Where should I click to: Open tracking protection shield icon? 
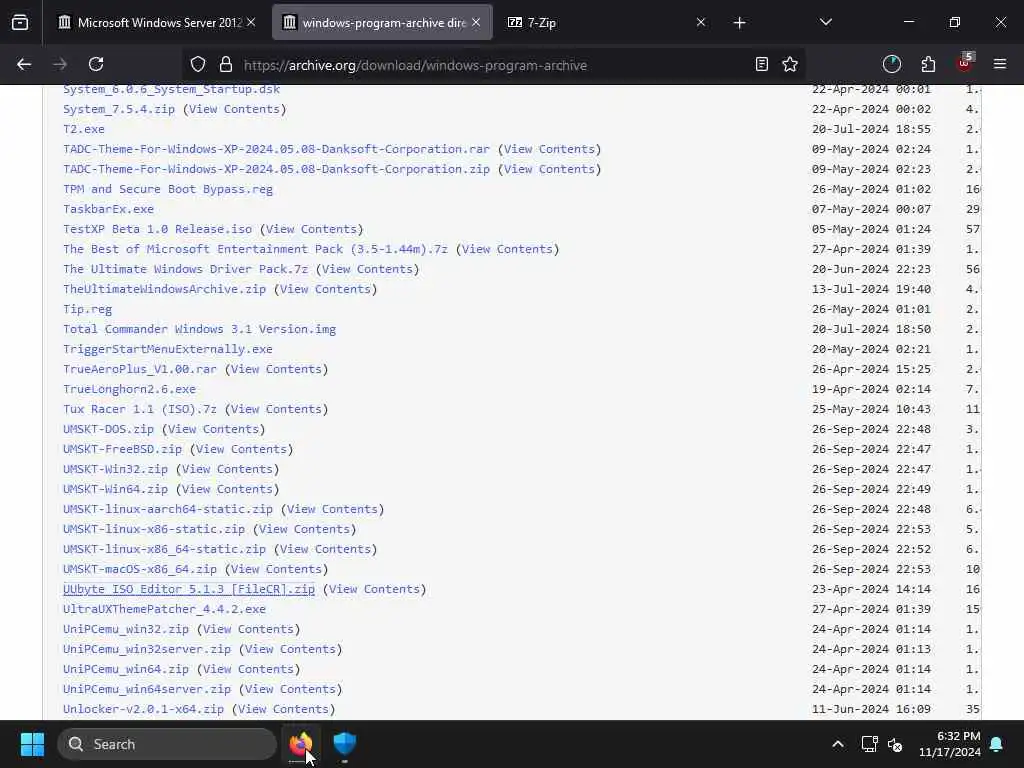198,64
